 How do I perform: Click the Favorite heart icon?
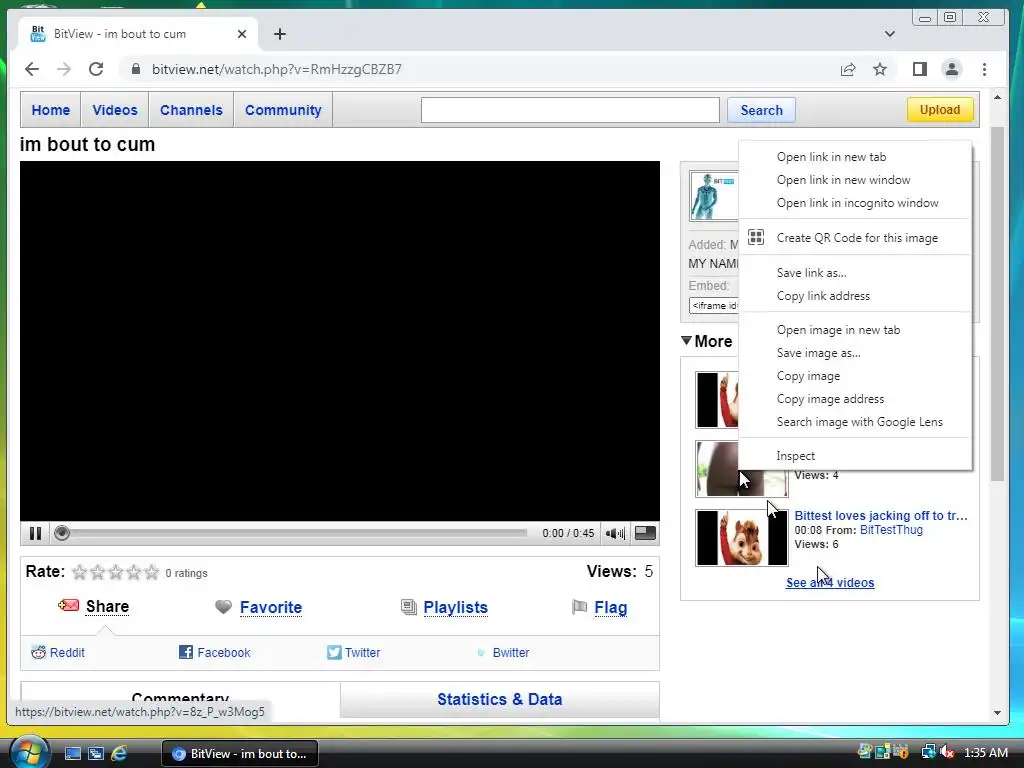223,607
